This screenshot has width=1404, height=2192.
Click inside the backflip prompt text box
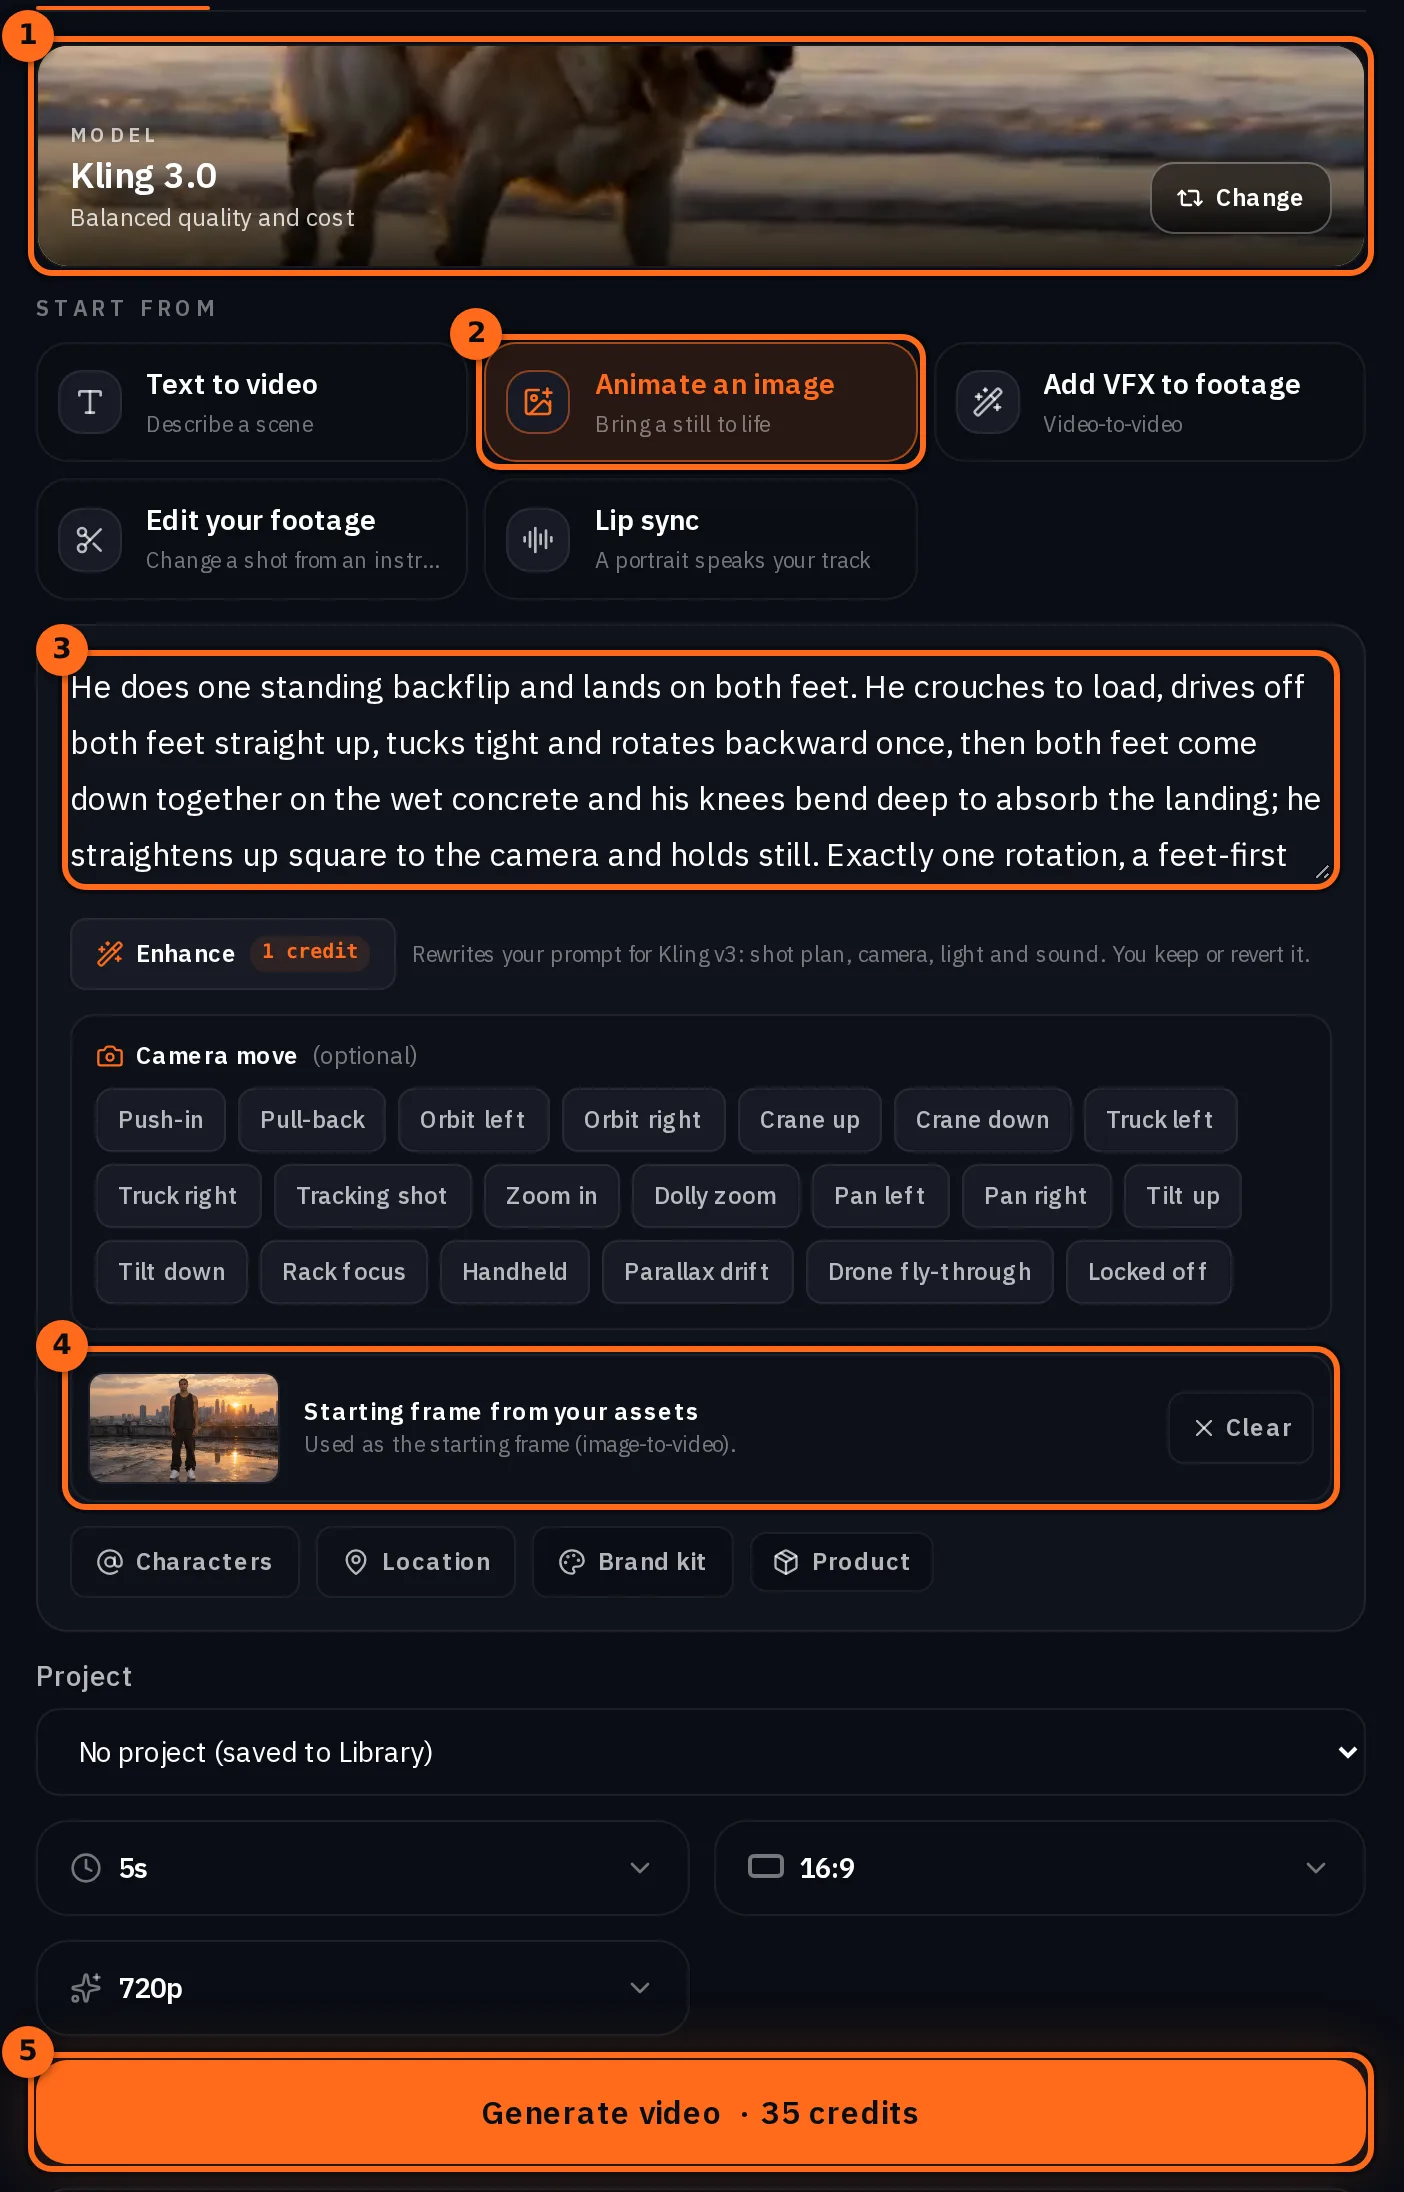tap(701, 770)
